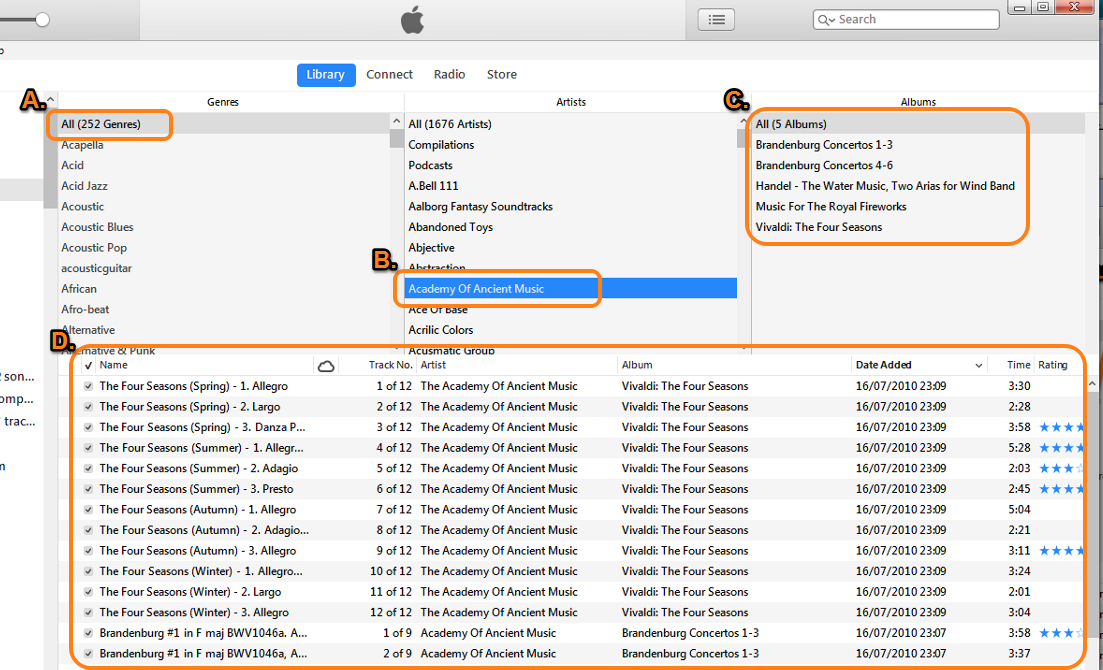Select artist Academy Of Ancient Music
Image resolution: width=1103 pixels, height=670 pixels.
(570, 289)
